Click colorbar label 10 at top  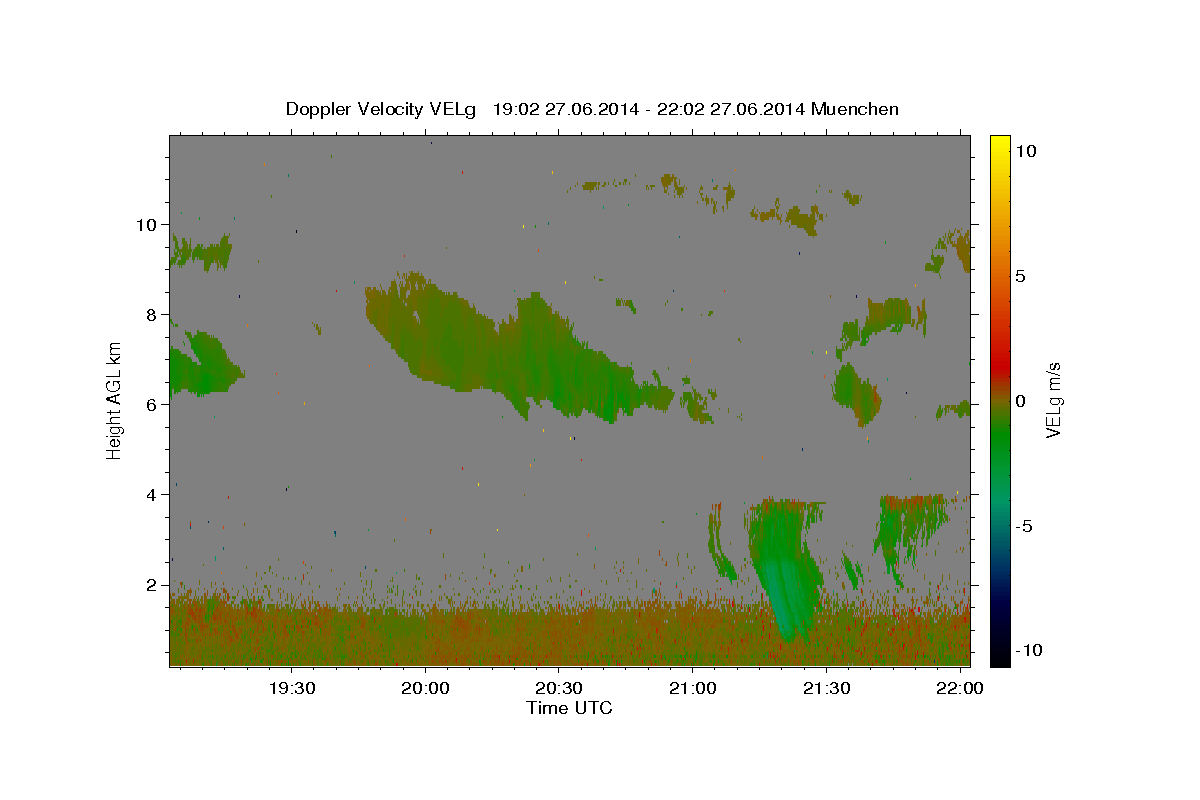coord(1025,151)
